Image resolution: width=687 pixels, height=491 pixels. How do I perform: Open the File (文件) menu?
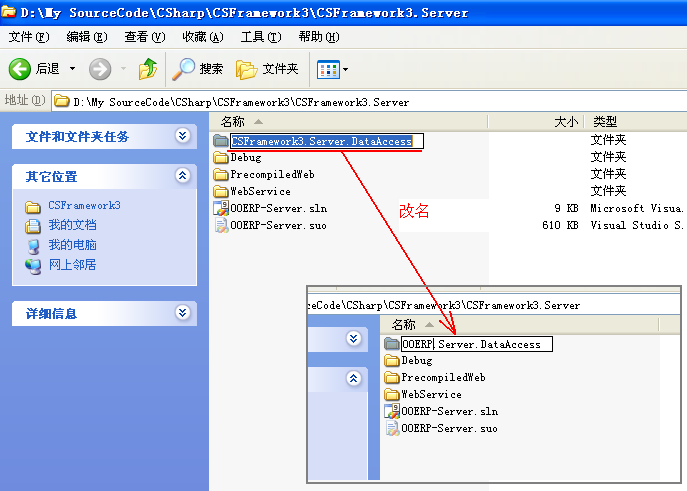(x=28, y=37)
